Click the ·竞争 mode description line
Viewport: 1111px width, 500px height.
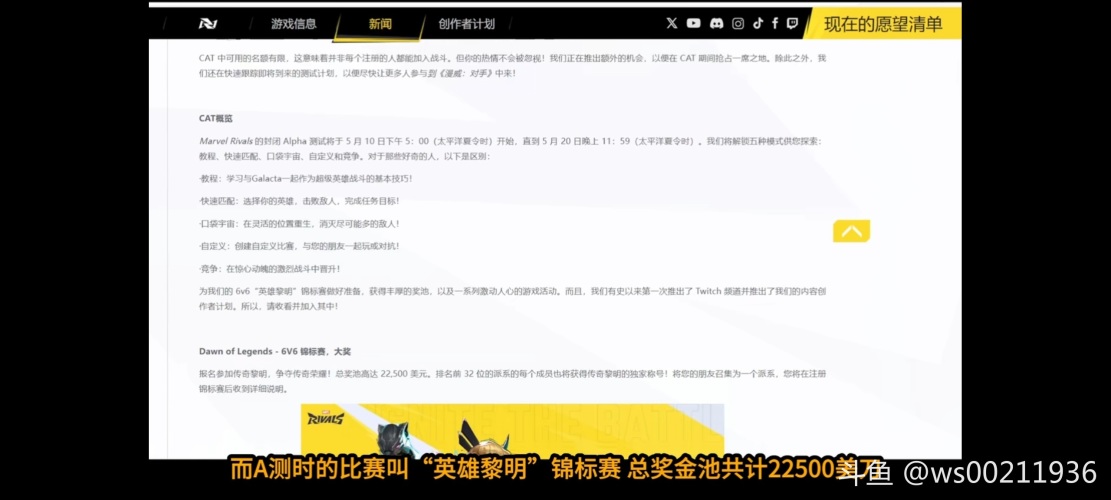[x=270, y=269]
